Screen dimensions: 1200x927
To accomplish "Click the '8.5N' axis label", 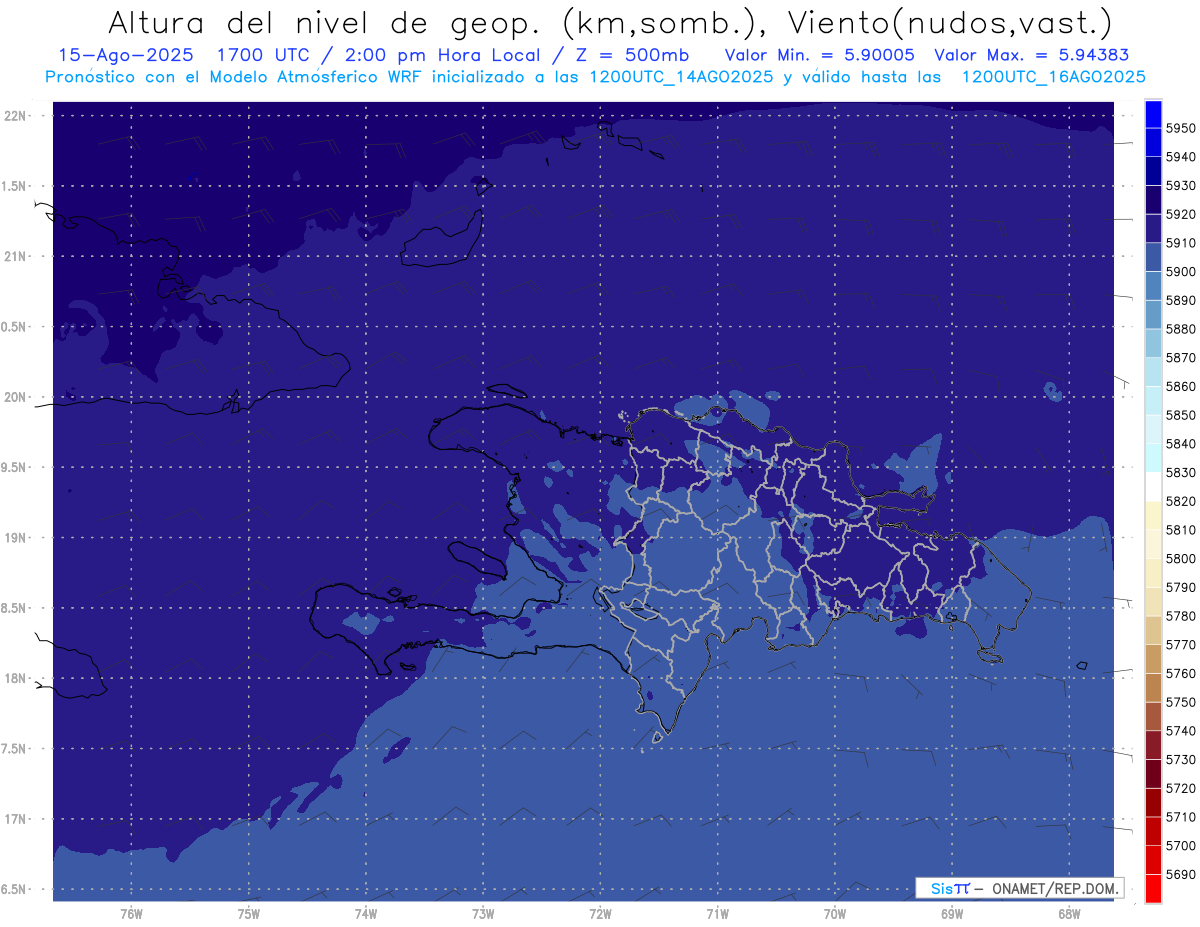I will [14, 608].
